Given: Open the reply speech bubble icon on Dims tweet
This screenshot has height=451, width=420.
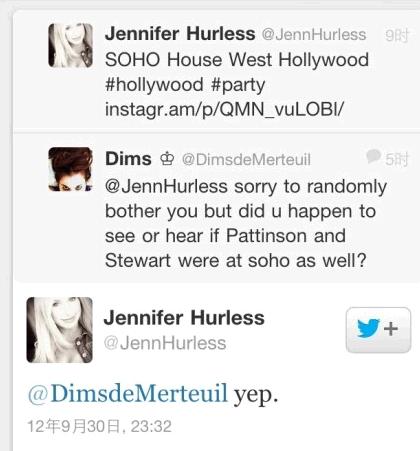Looking at the screenshot, I should click(373, 156).
